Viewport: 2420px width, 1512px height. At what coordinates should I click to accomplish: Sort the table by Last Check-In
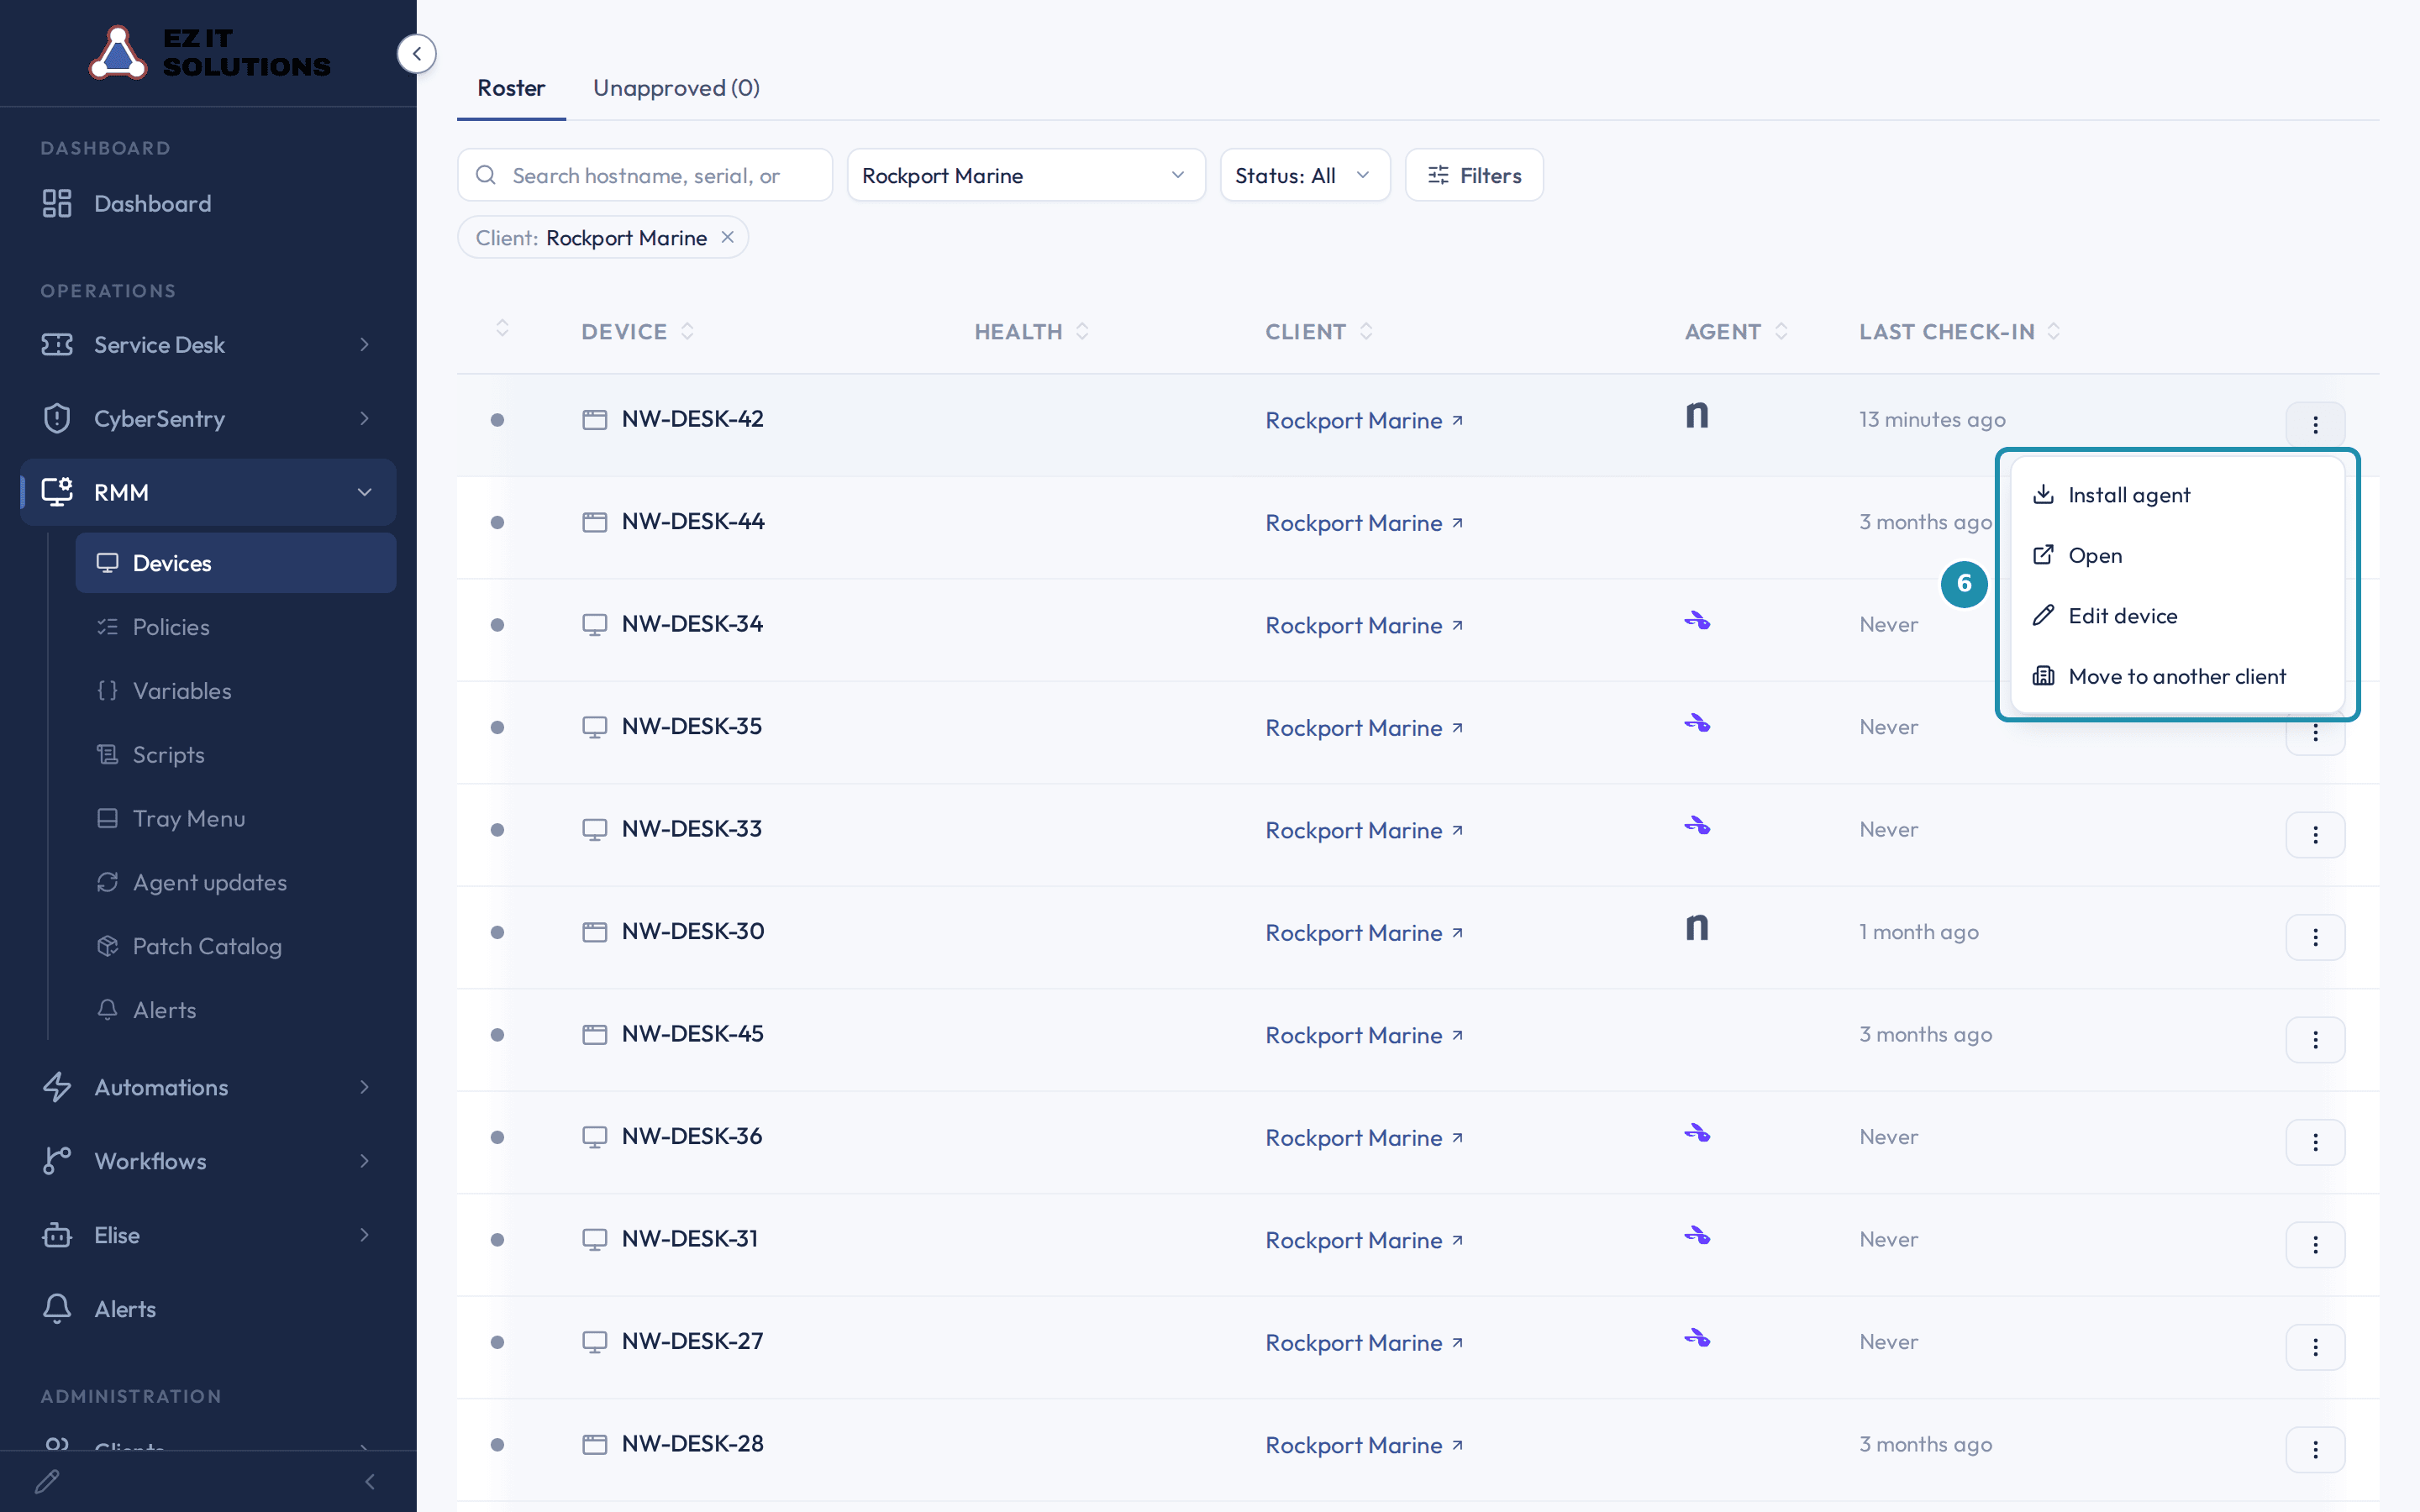pyautogui.click(x=1959, y=332)
